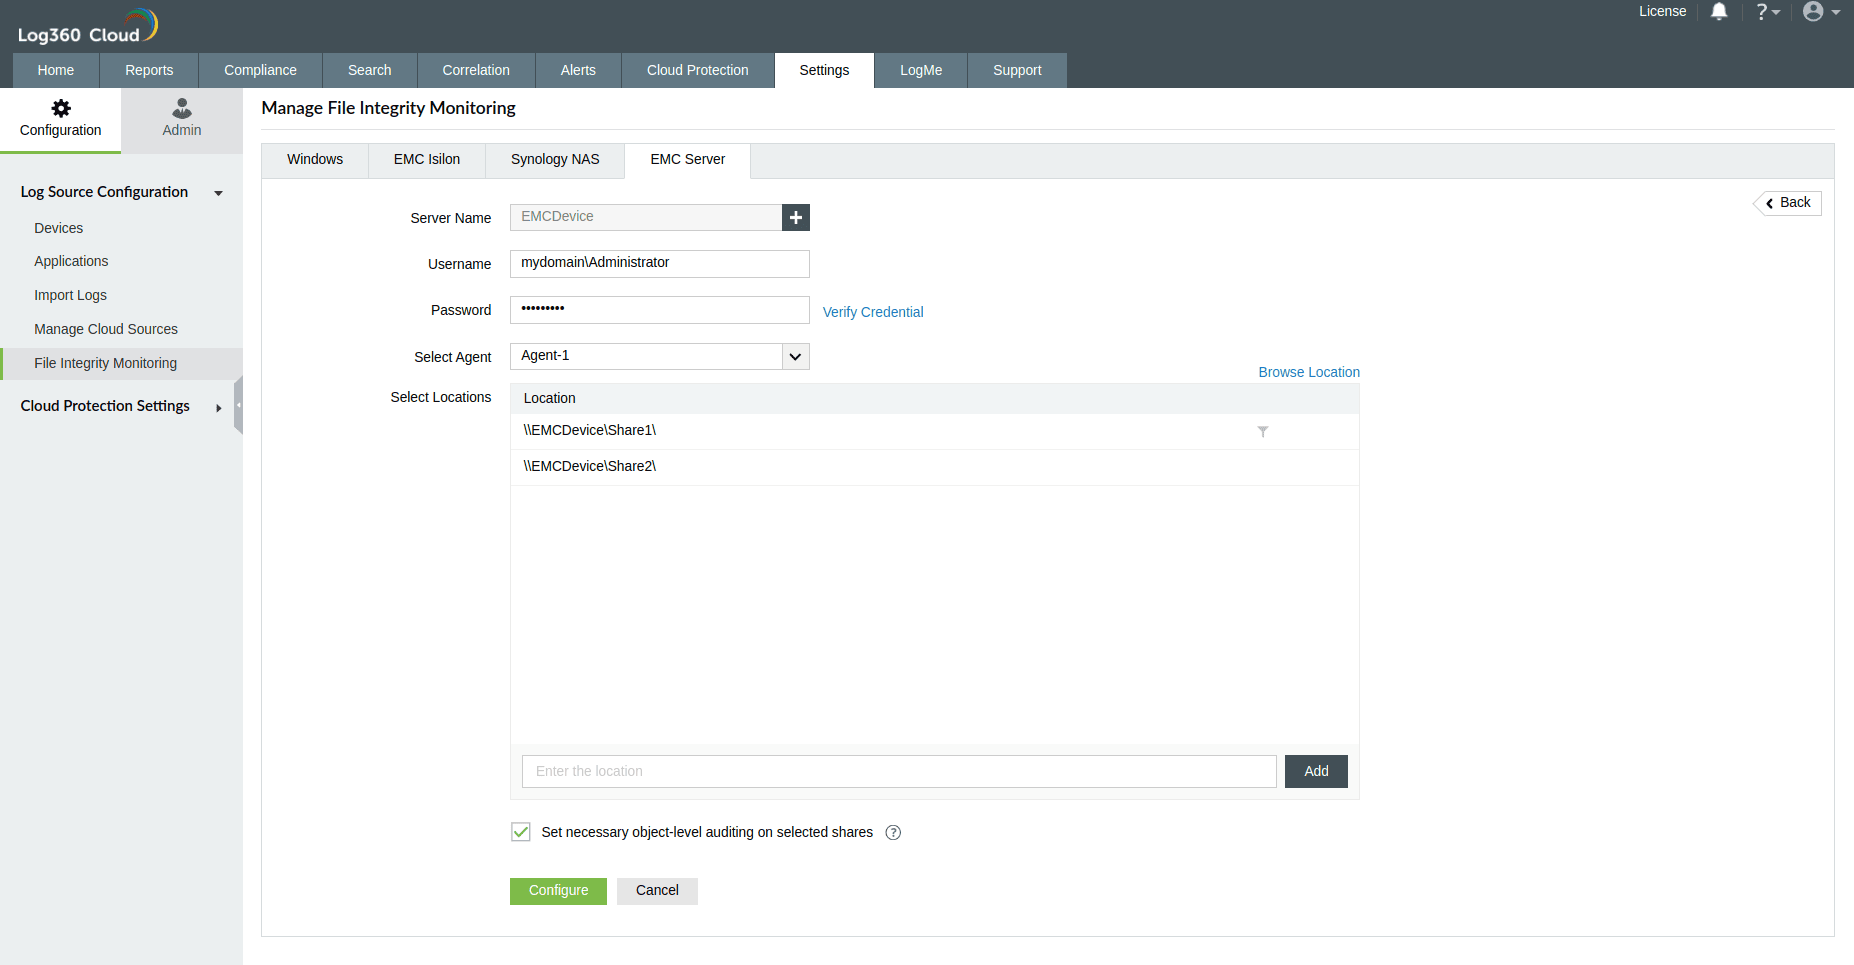Go to the Support tab
This screenshot has width=1854, height=965.
pyautogui.click(x=1017, y=70)
